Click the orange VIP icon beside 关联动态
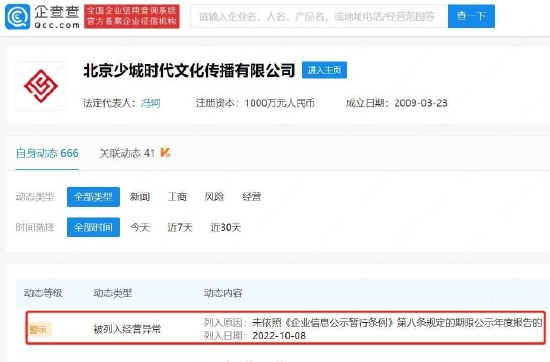This screenshot has width=550, height=362. 165,153
